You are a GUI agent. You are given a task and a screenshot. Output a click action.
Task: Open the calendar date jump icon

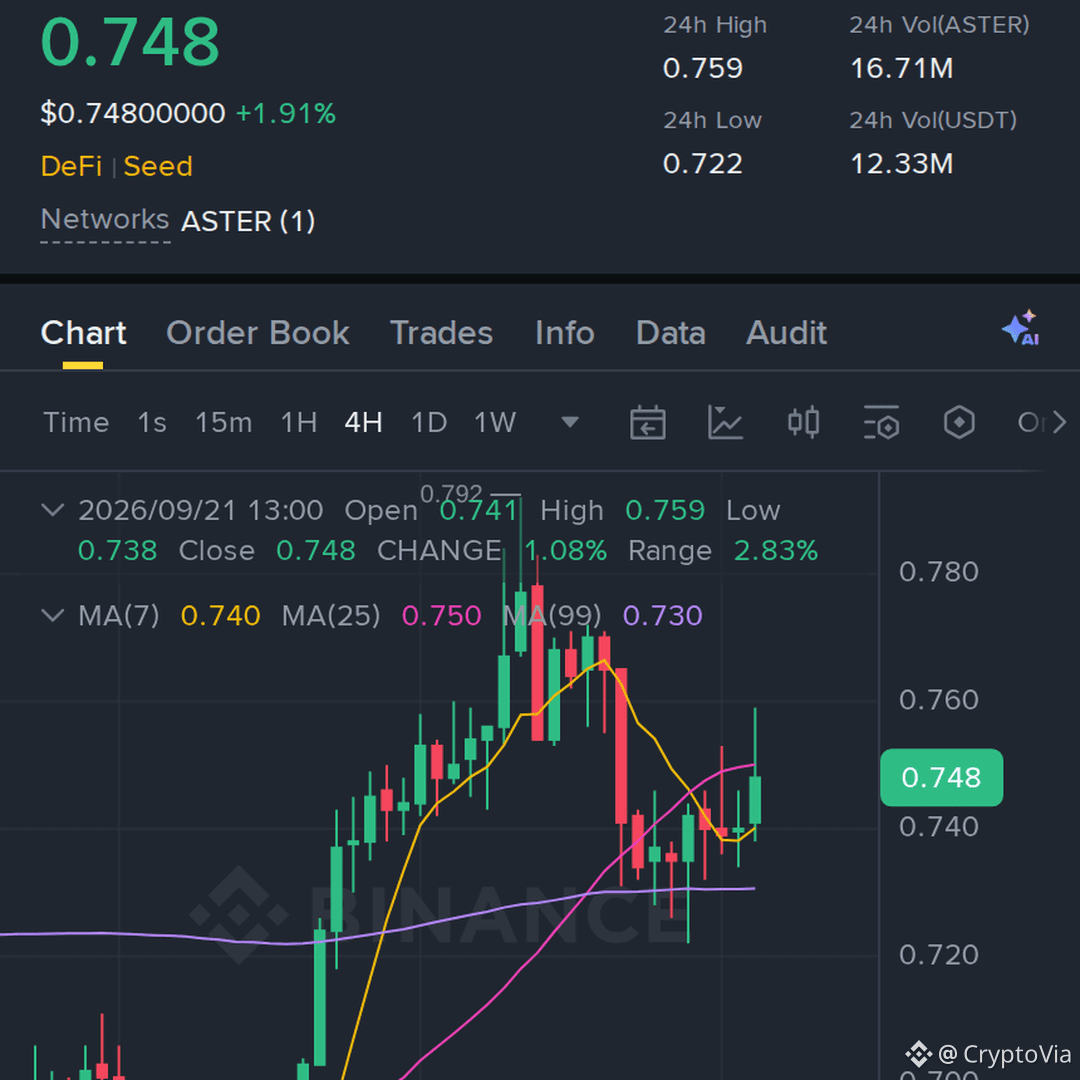(647, 422)
